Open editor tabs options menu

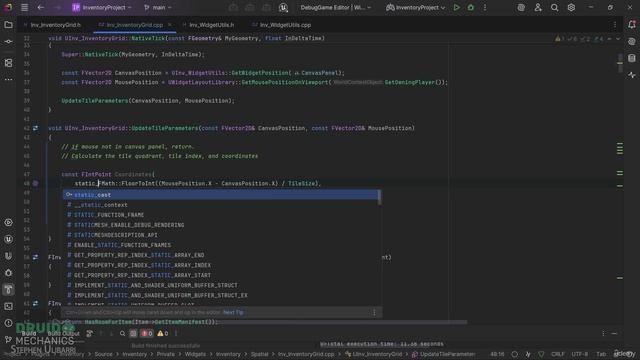[x=615, y=25]
